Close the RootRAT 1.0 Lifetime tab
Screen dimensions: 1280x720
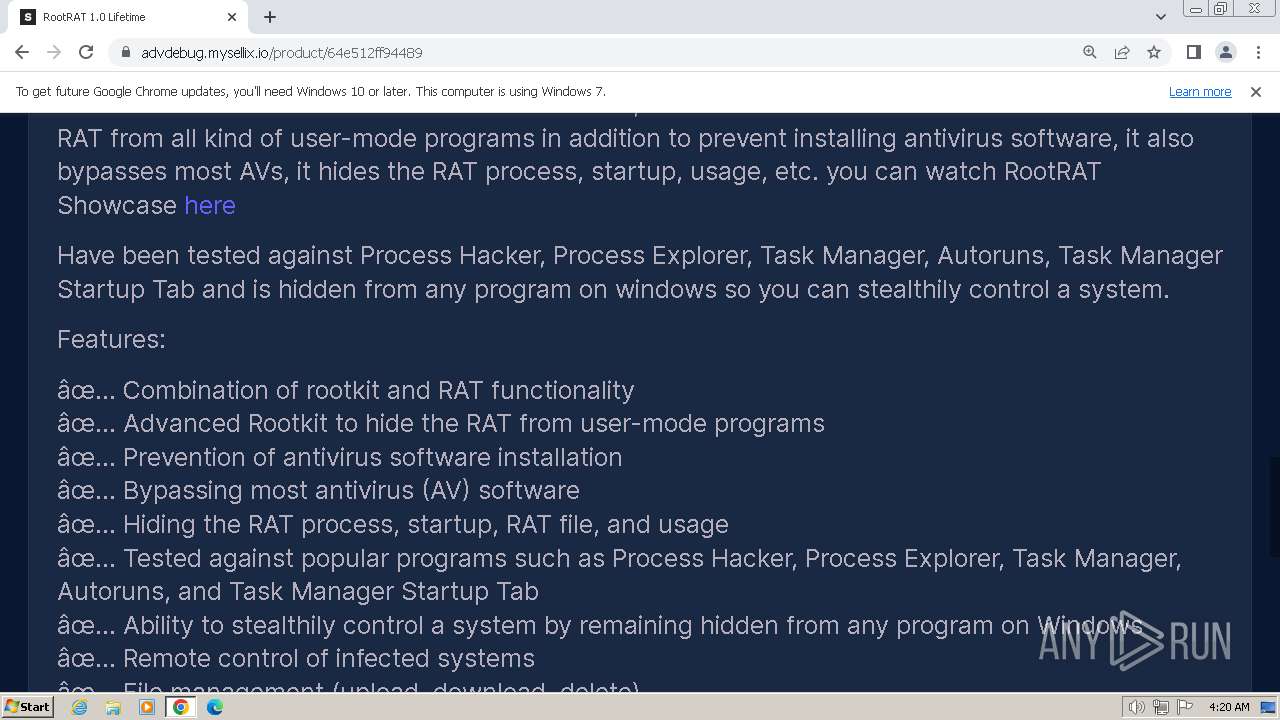(232, 17)
